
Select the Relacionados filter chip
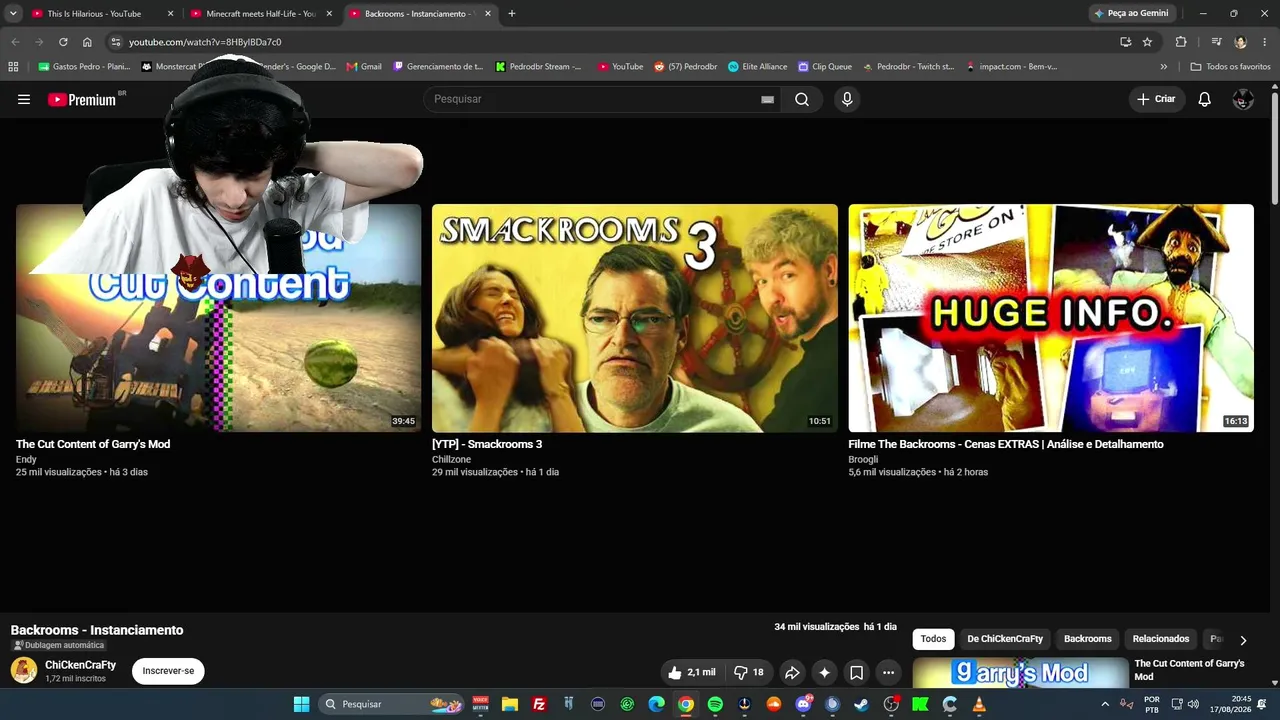1161,639
